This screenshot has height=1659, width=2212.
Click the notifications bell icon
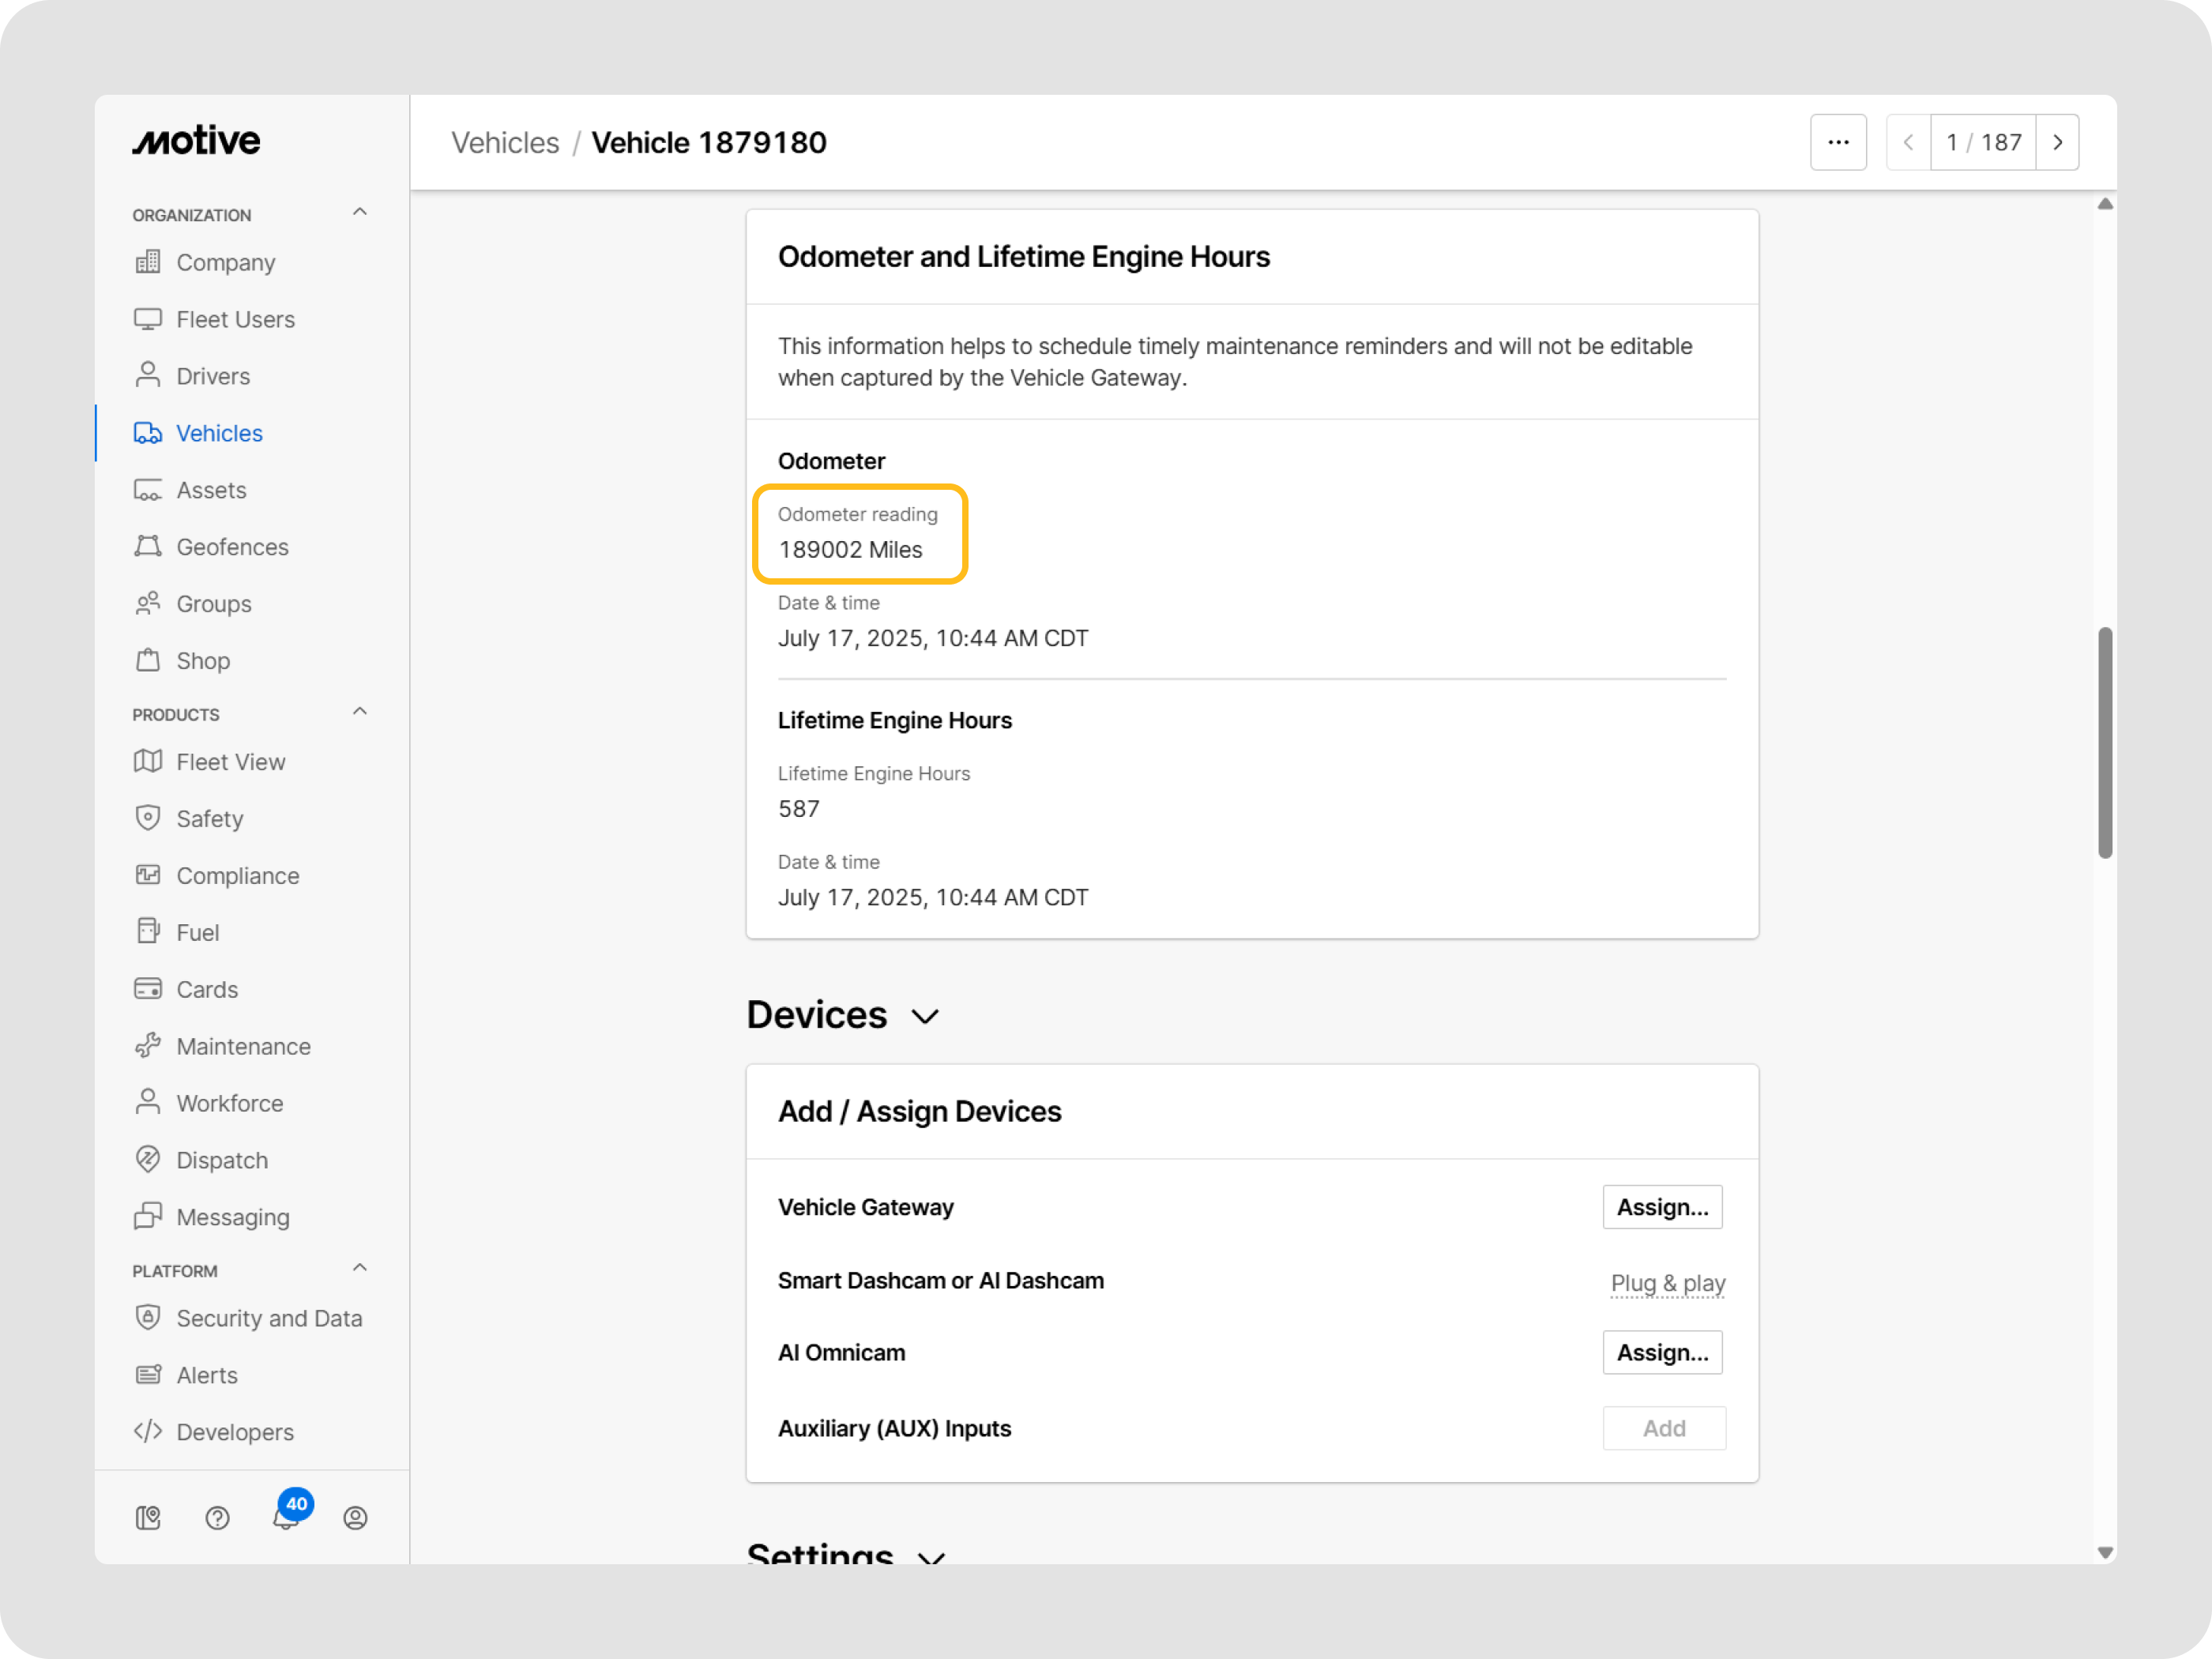[x=286, y=1518]
